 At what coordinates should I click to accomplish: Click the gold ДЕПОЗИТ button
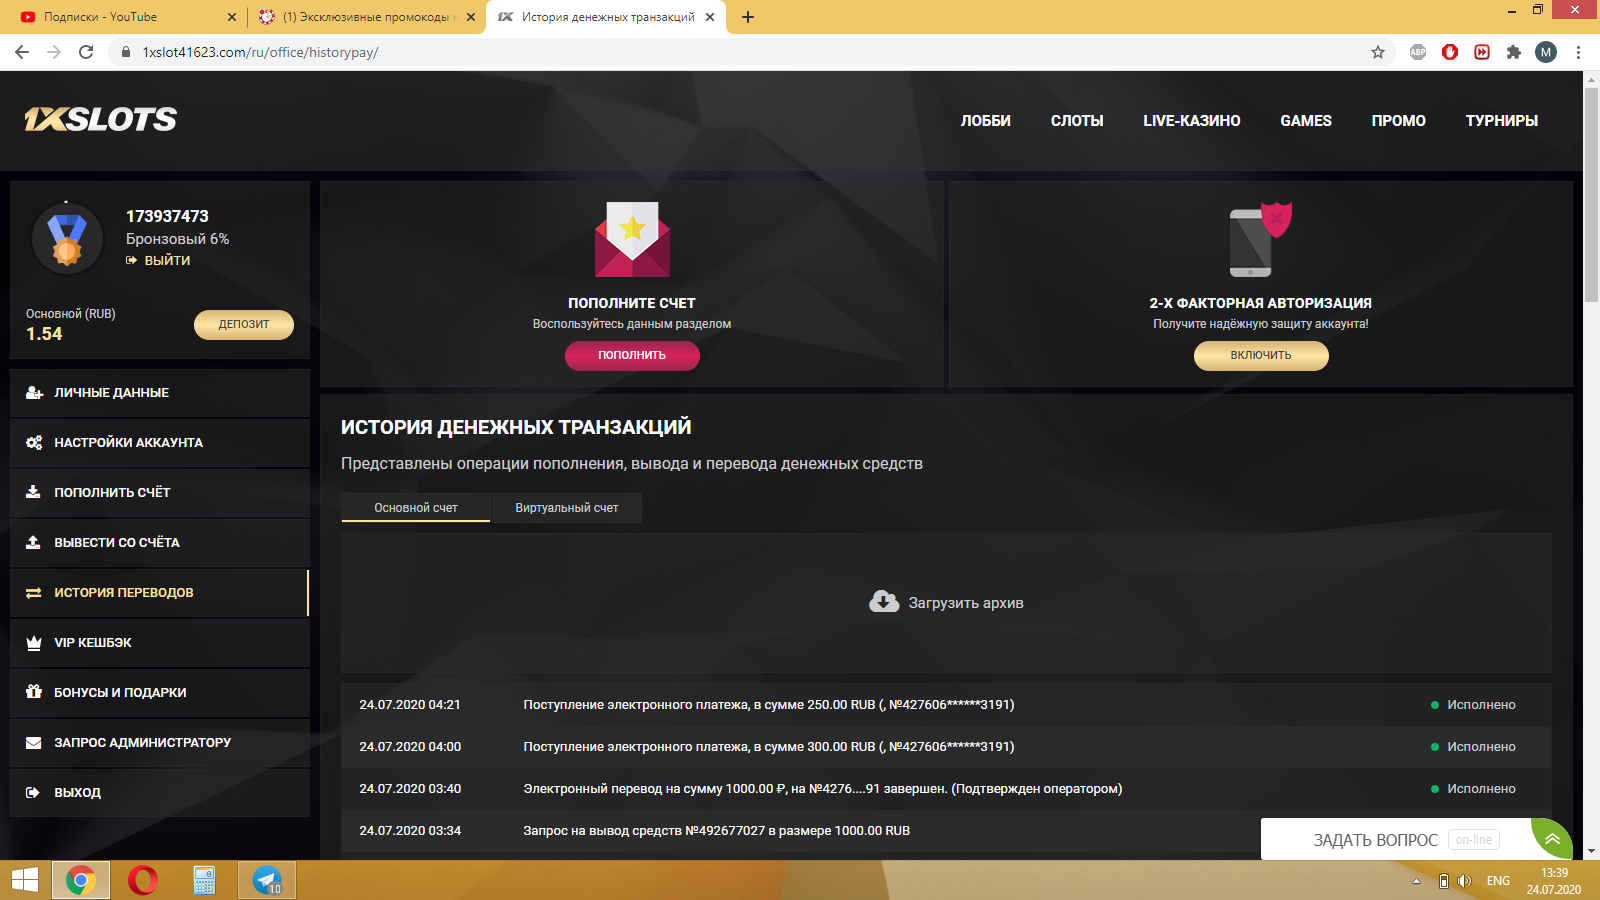pyautogui.click(x=244, y=324)
